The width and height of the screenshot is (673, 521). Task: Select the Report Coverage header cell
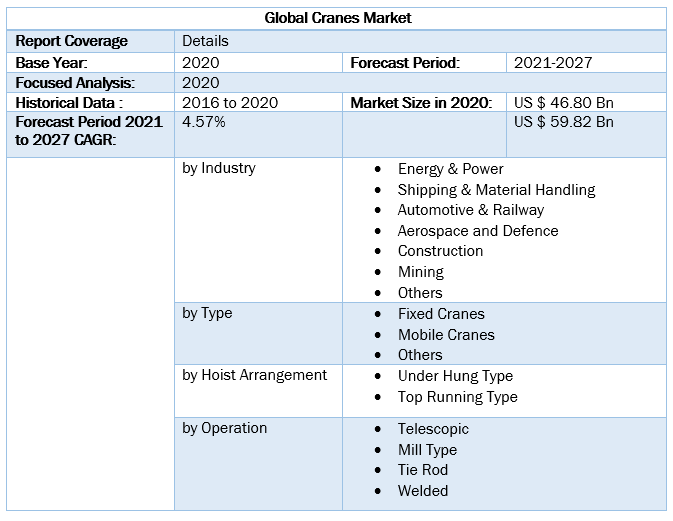coord(72,41)
